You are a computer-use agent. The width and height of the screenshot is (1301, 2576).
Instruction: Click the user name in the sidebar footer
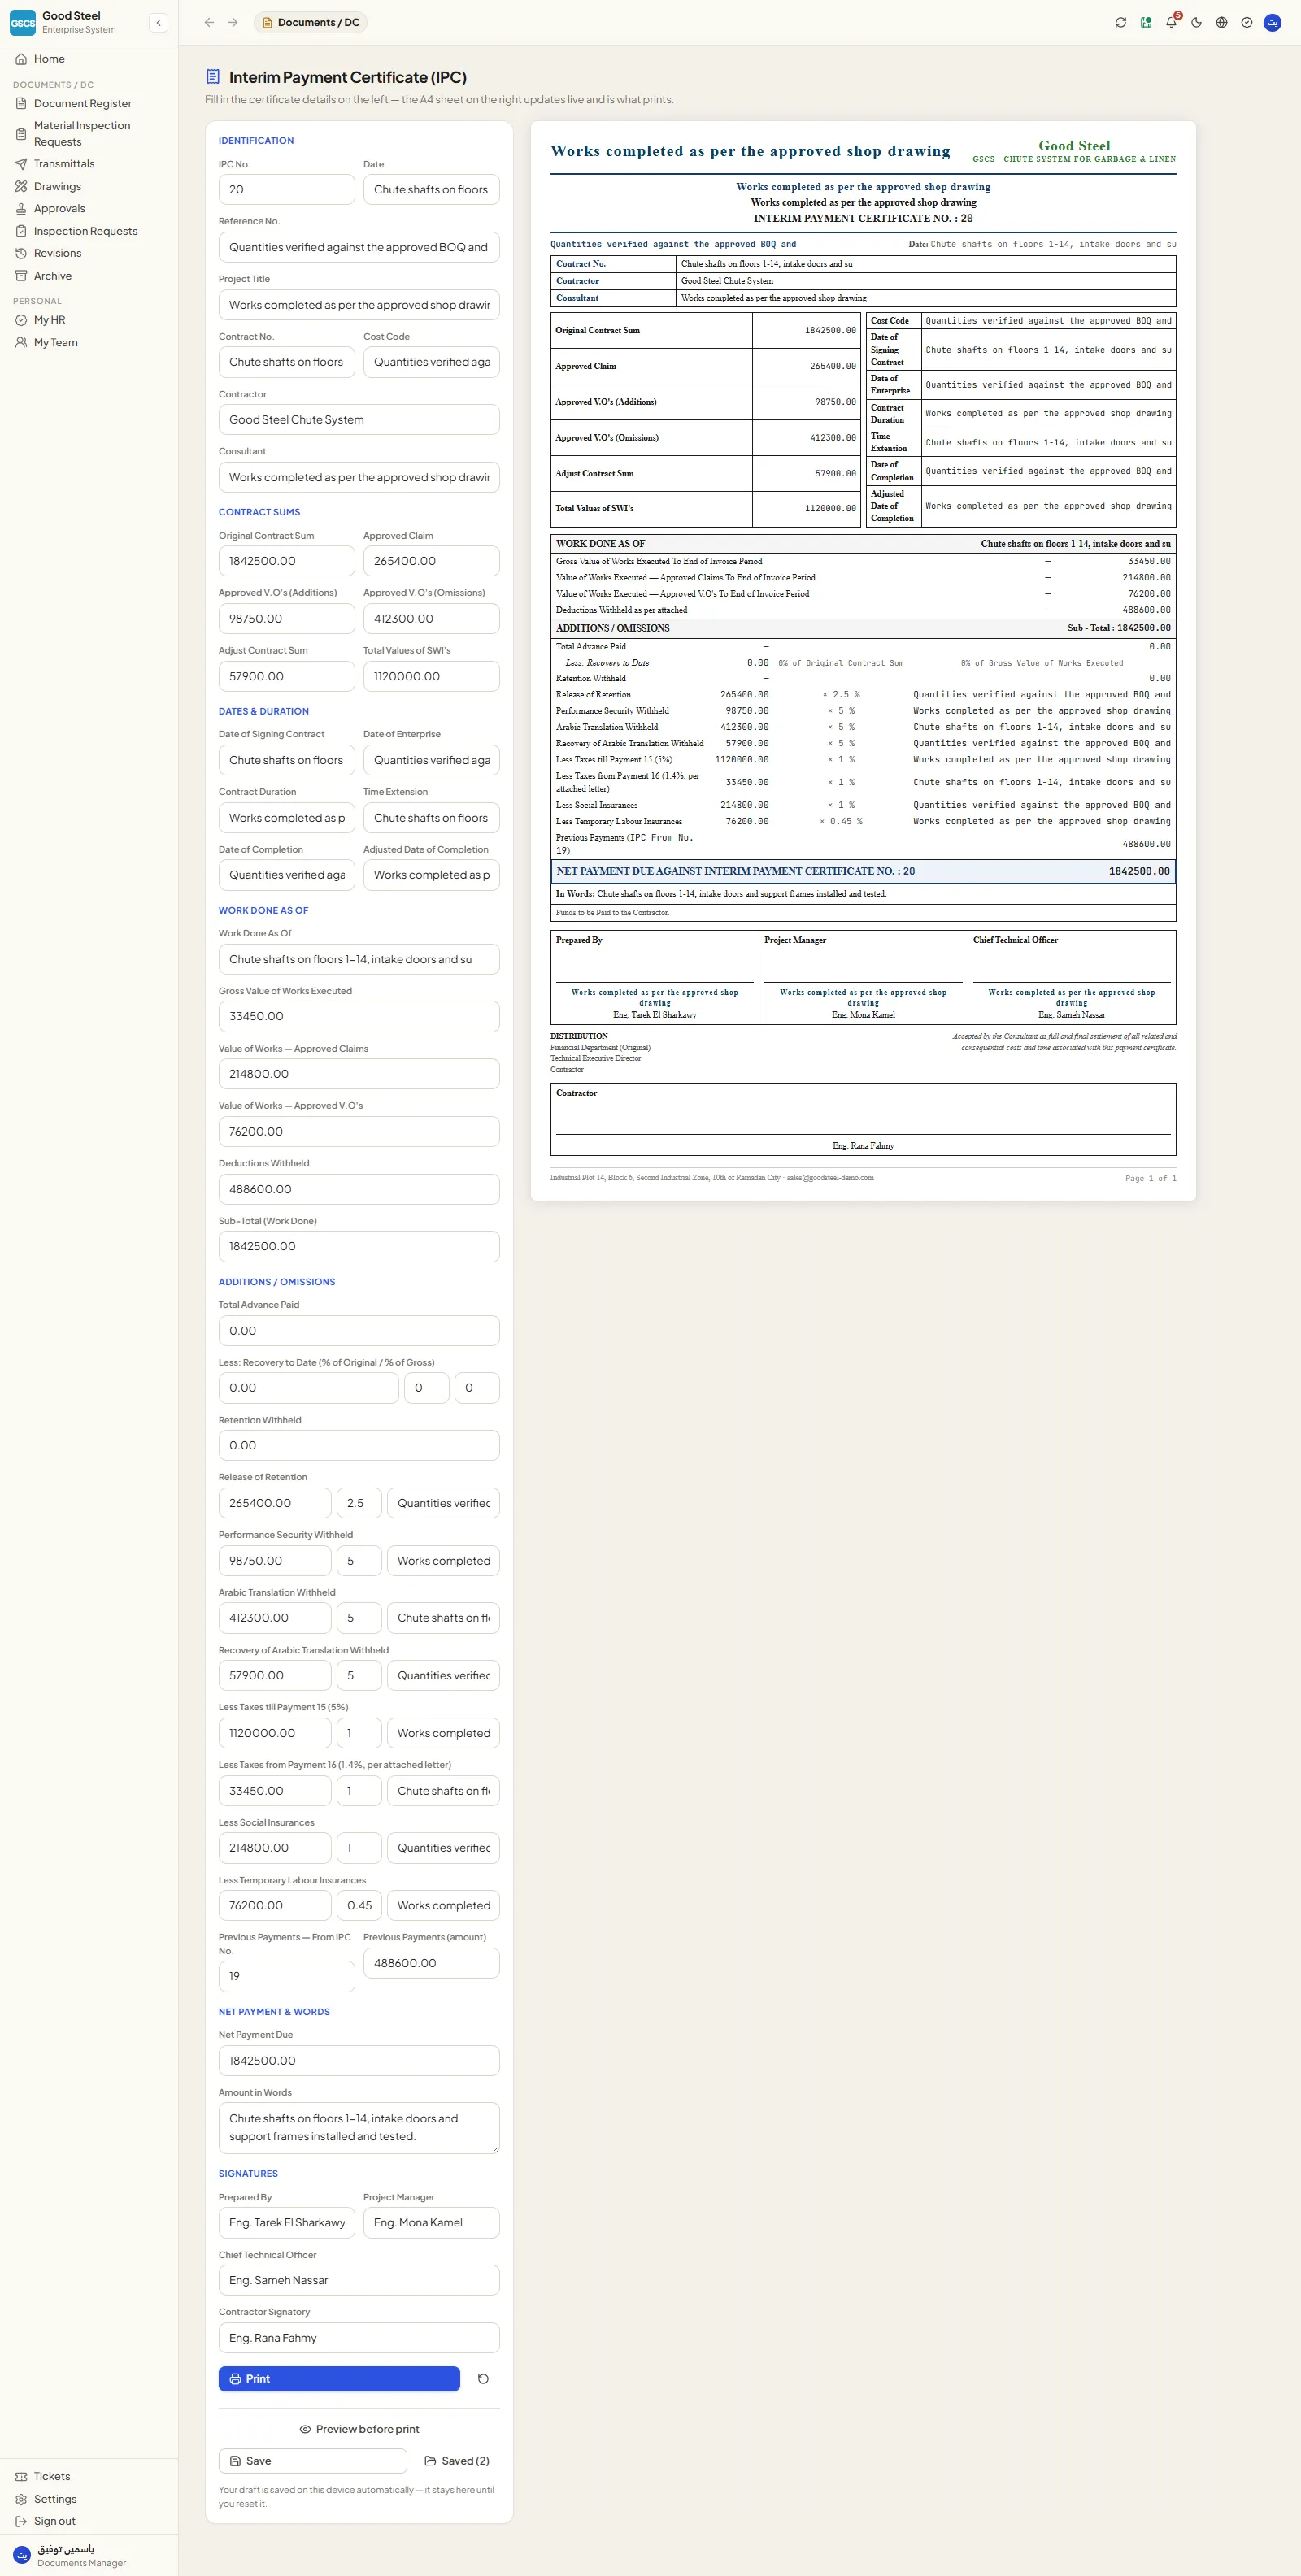tap(66, 2549)
